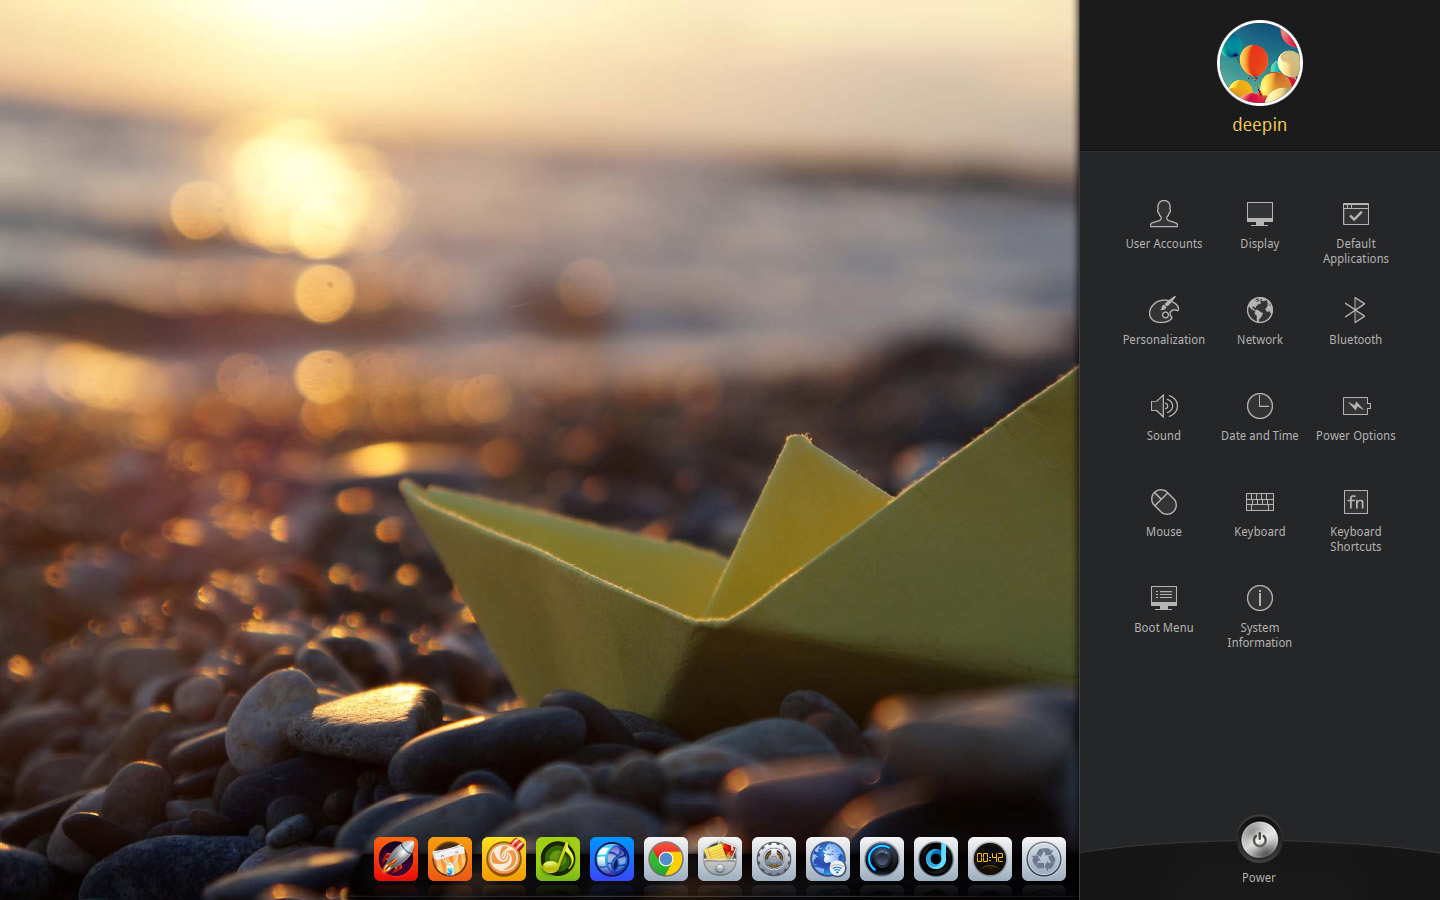Open Boot Menu settings

[x=1163, y=609]
